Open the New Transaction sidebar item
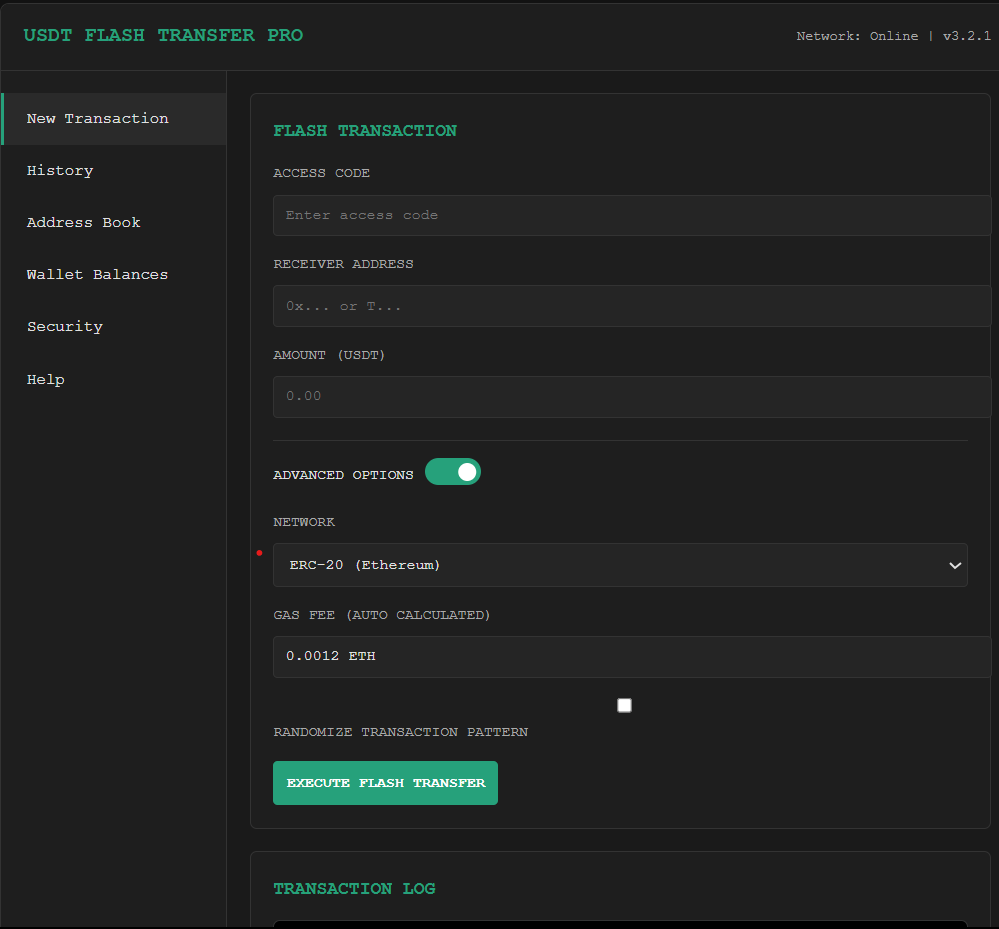The width and height of the screenshot is (999, 929). (98, 119)
